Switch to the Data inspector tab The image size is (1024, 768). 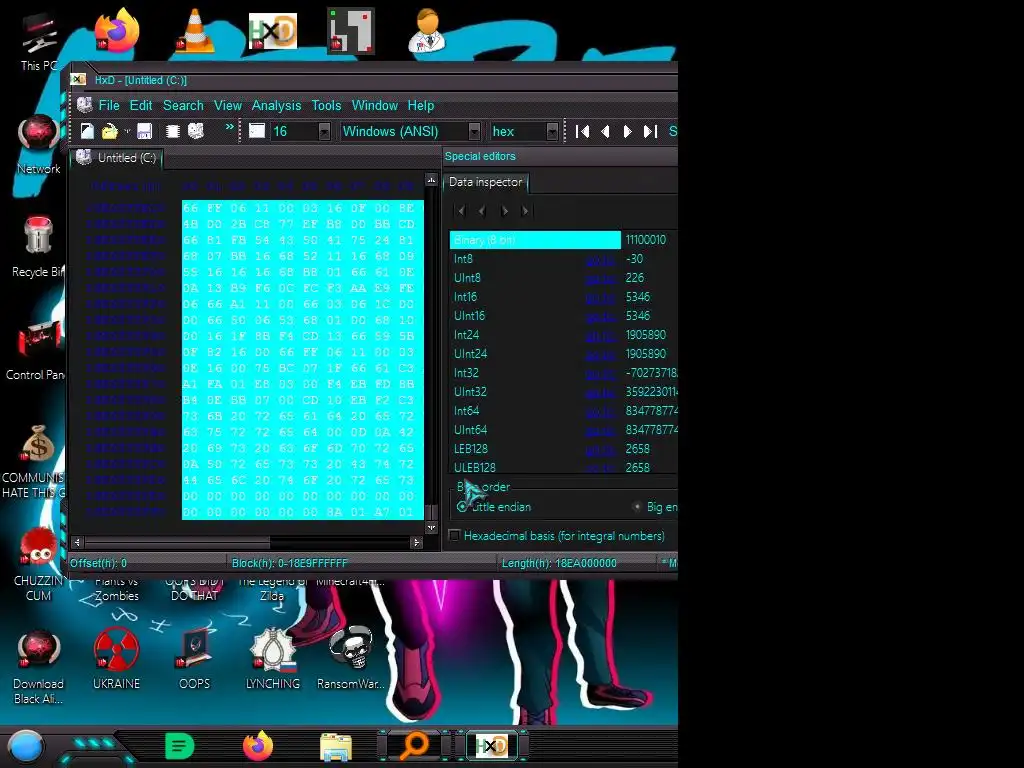[485, 182]
